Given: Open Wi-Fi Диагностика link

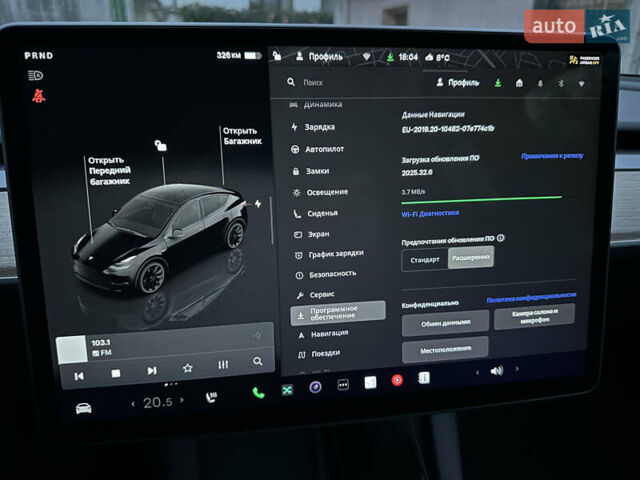Looking at the screenshot, I should [430, 213].
